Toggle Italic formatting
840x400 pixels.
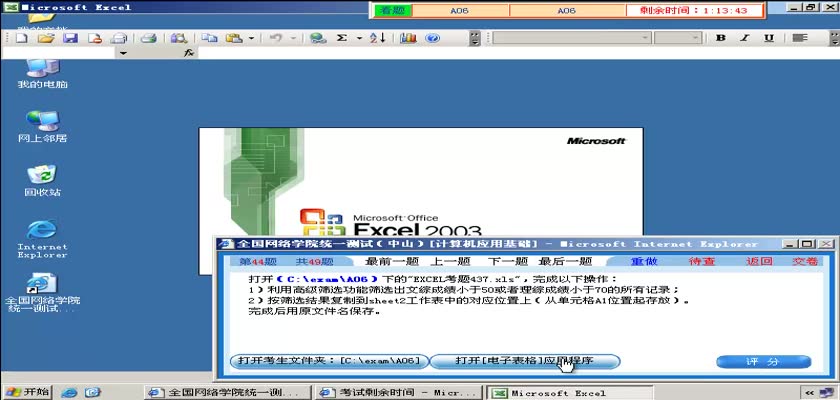(744, 38)
